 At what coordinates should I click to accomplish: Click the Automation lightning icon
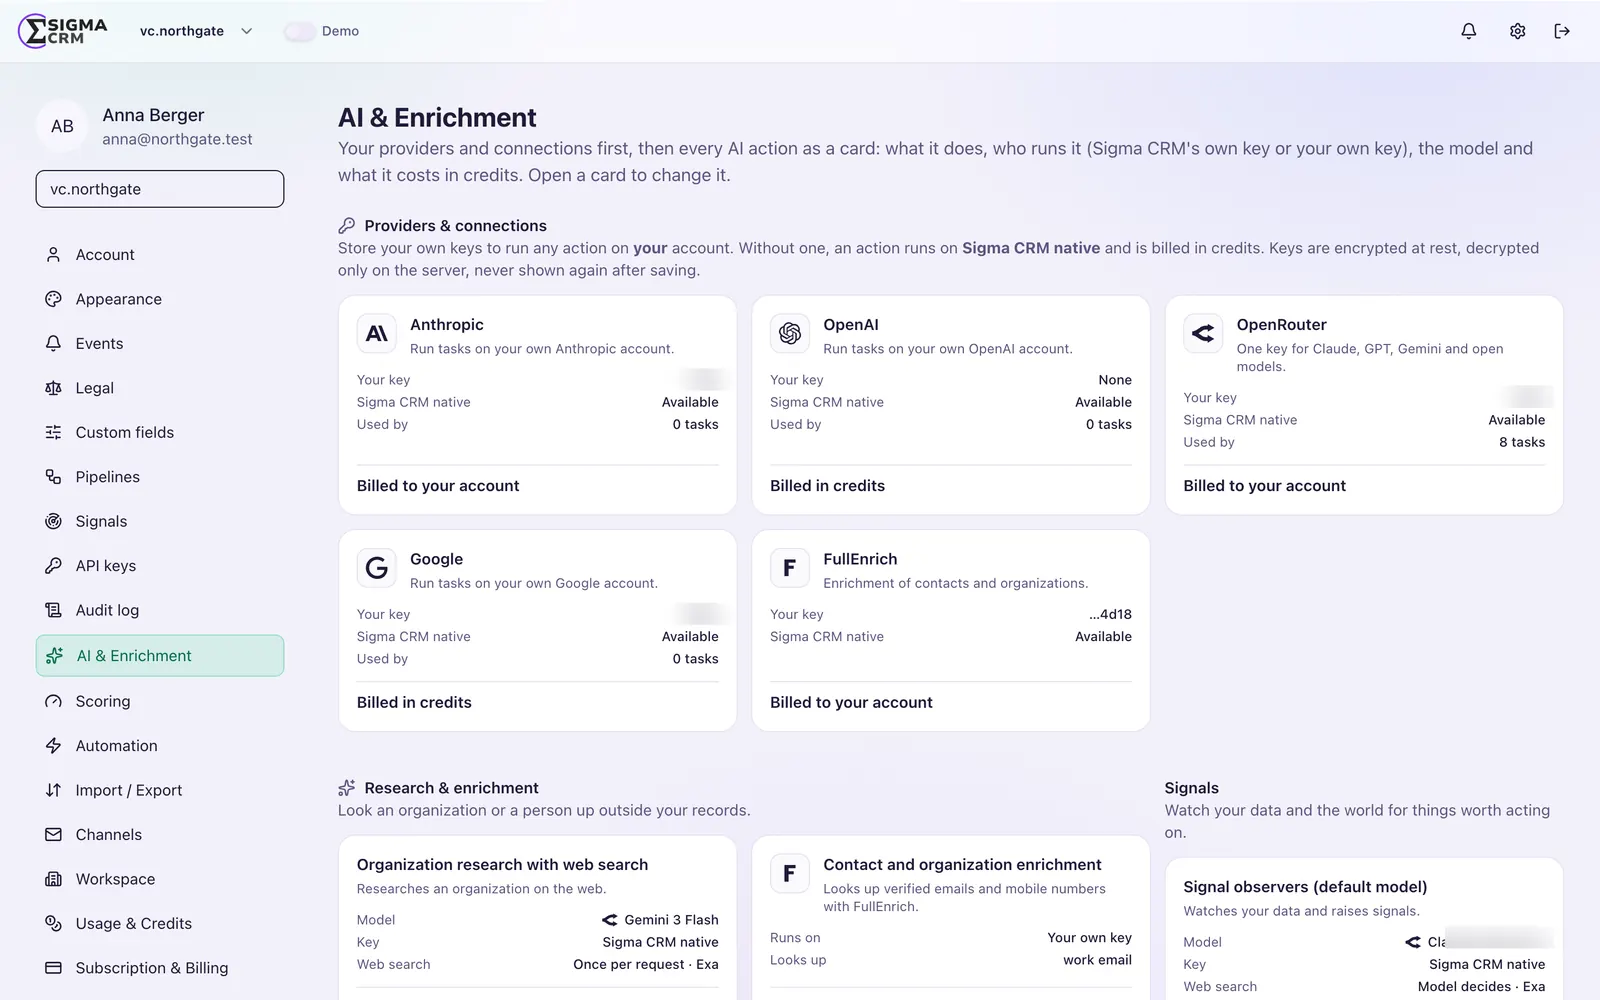(53, 746)
